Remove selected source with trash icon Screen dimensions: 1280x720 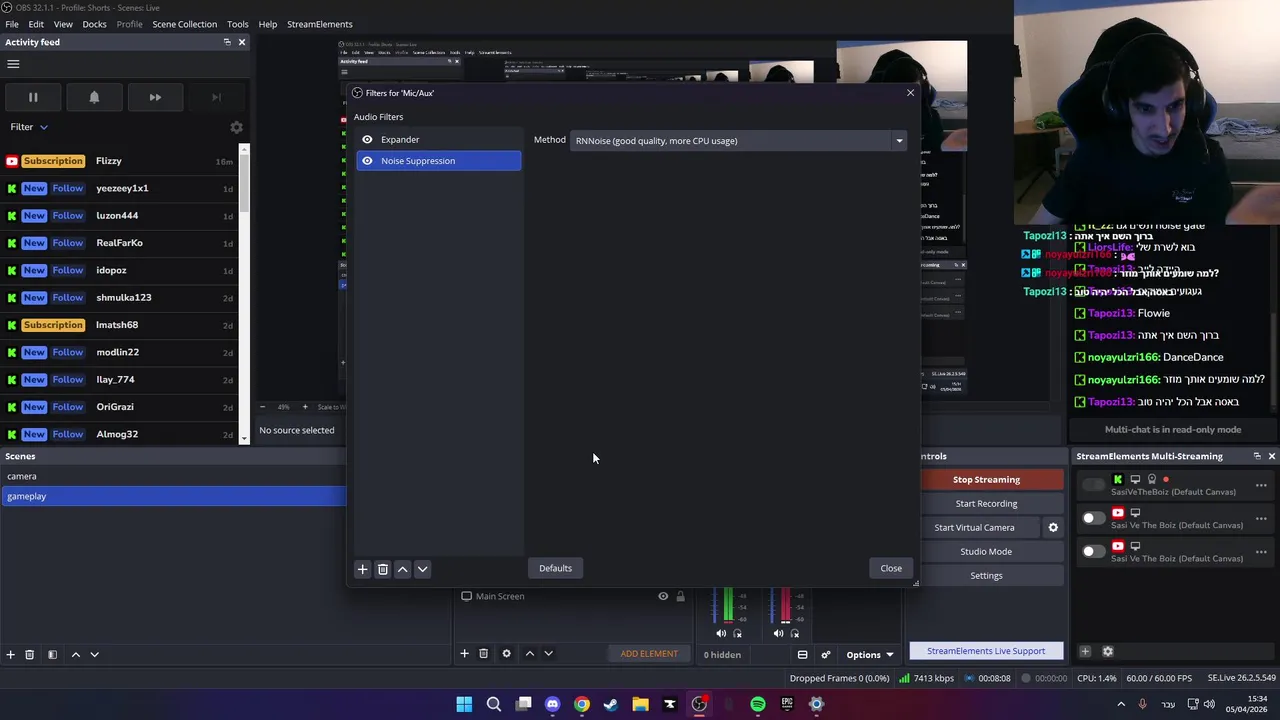point(483,653)
